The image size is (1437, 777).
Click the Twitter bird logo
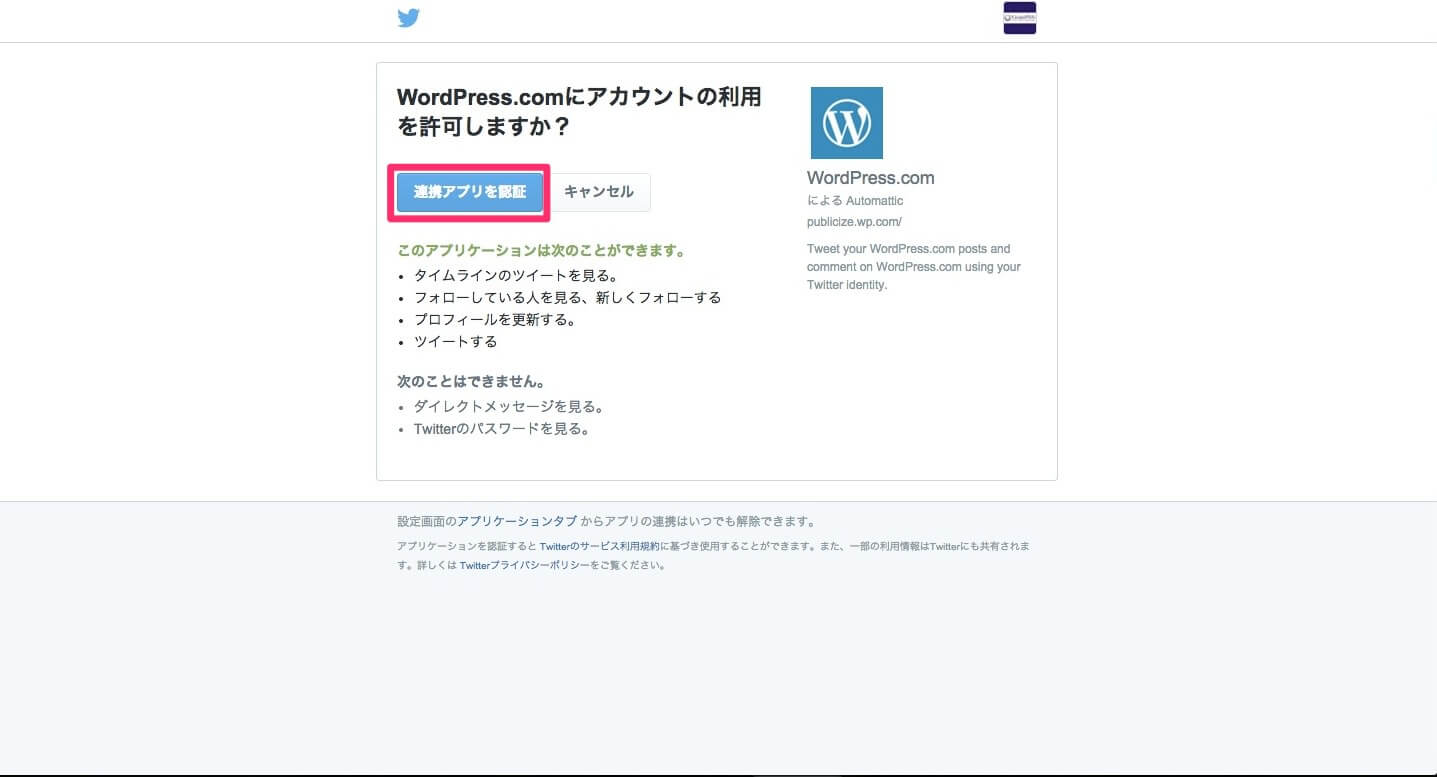tap(408, 18)
